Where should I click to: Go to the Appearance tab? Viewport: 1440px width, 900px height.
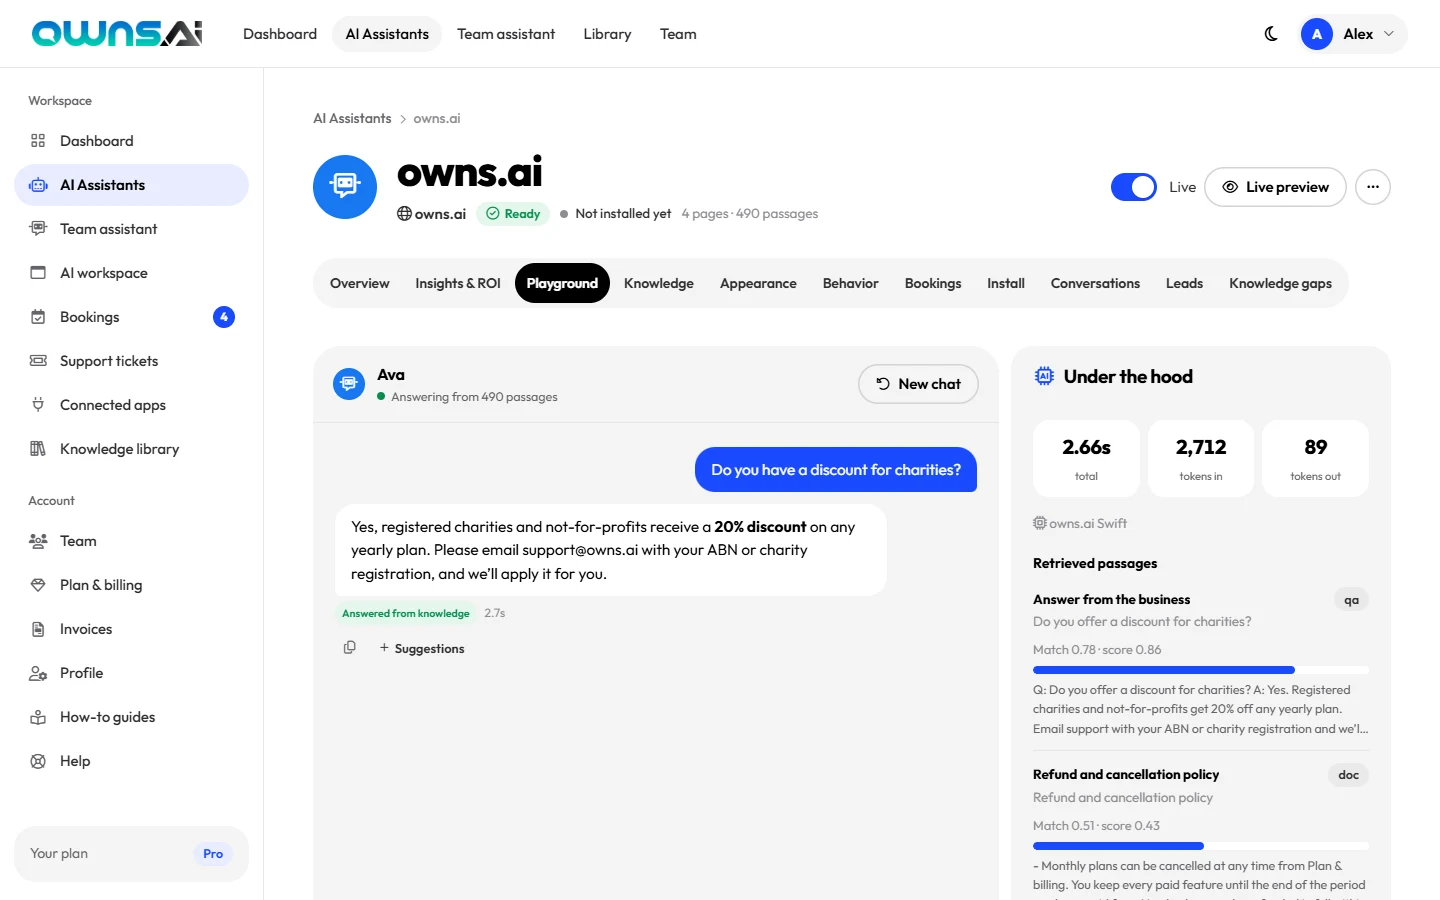758,283
